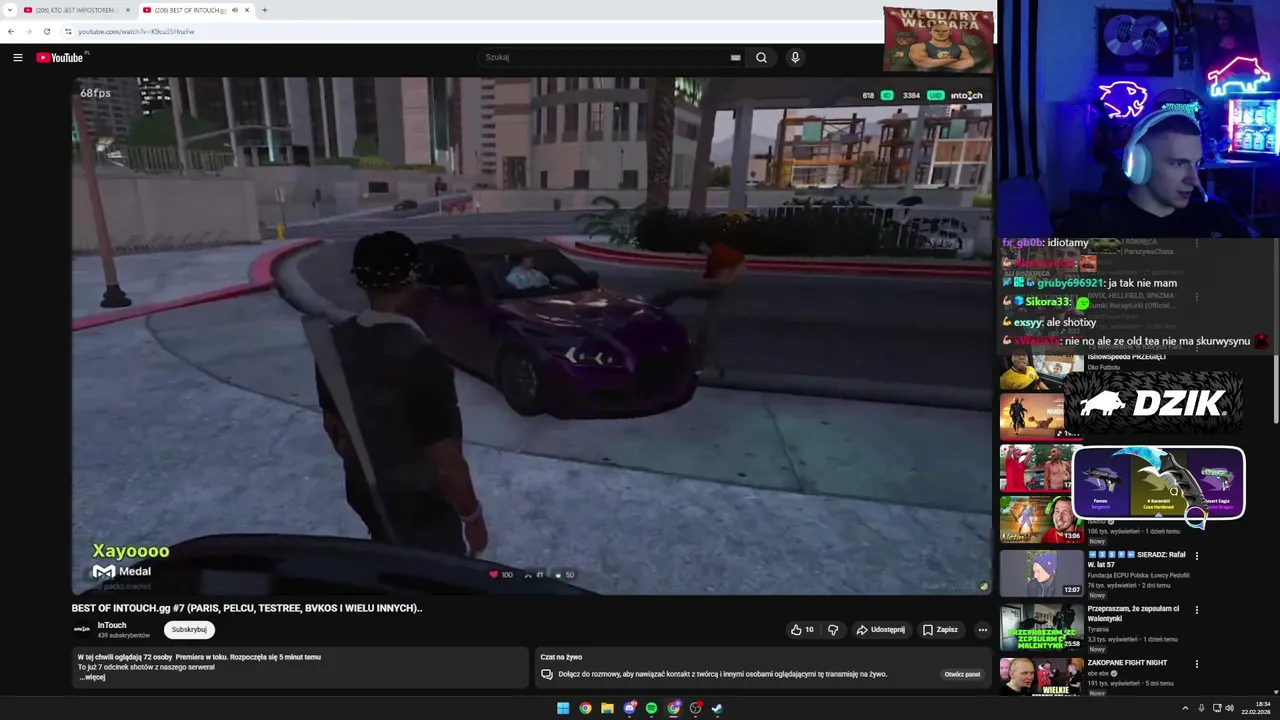Open the 13:06 duration recommended video thumbnail
The height and width of the screenshot is (720, 1280).
pos(1041,519)
